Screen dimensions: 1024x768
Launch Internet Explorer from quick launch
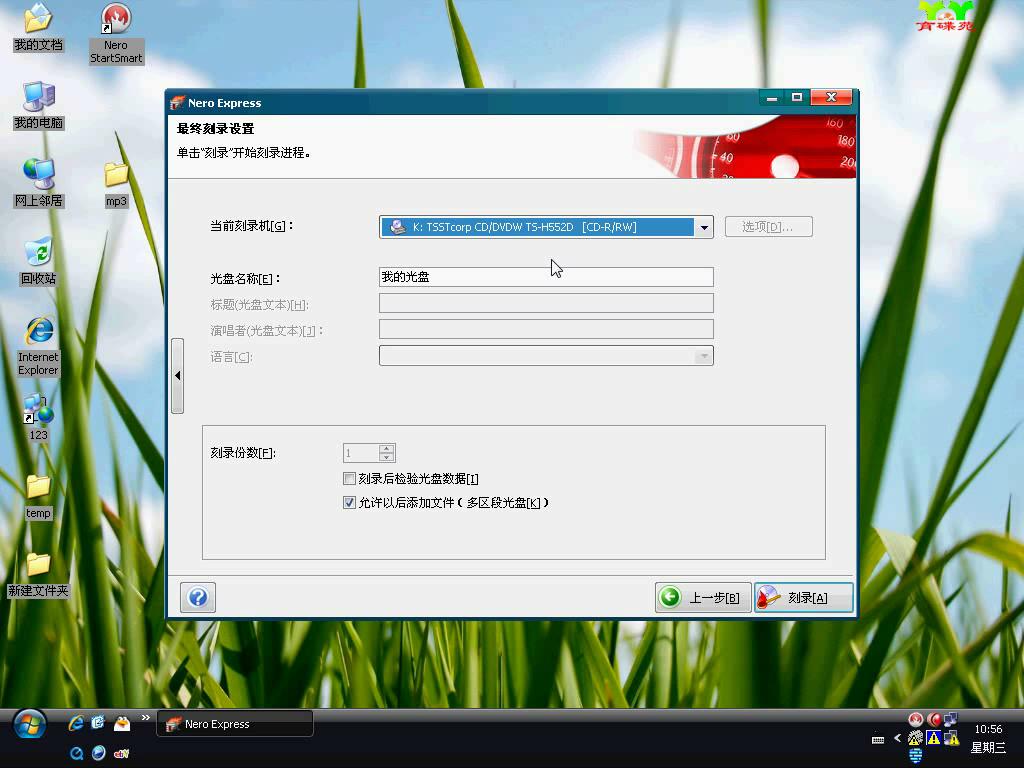pos(76,722)
